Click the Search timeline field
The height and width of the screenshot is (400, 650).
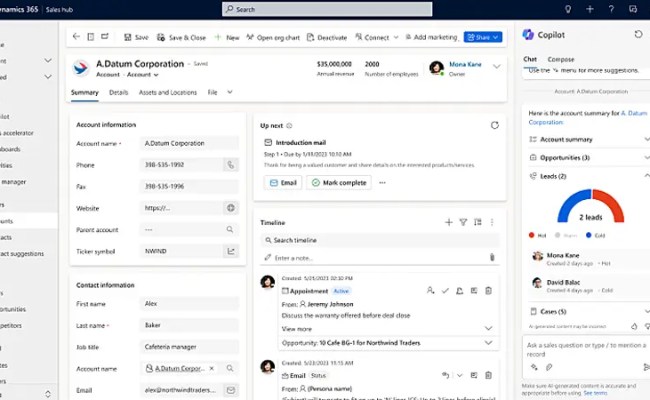(x=380, y=240)
